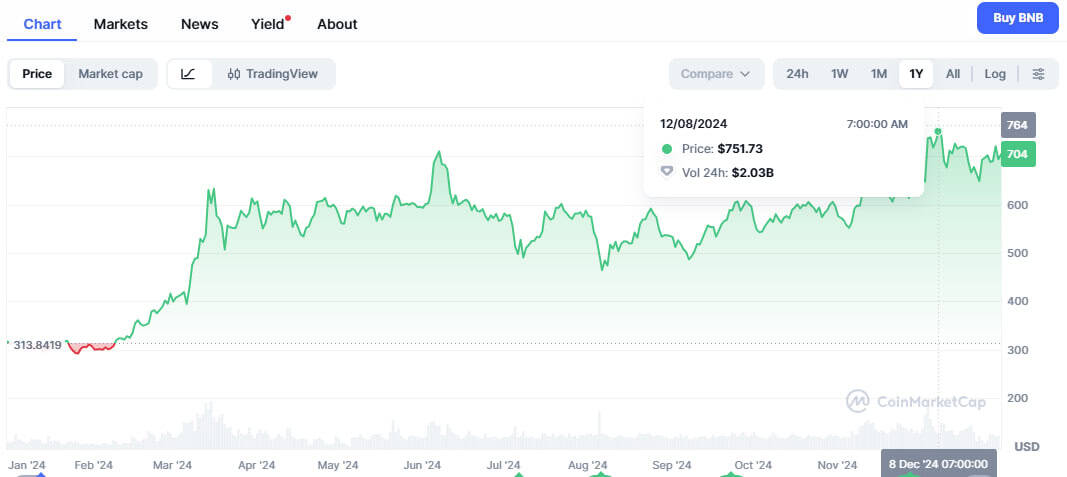Click the red notification dot on Yield

tap(288, 18)
